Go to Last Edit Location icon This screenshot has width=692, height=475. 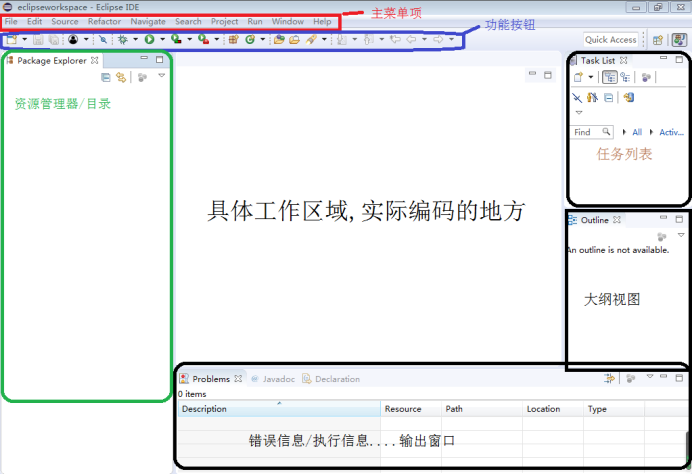395,40
